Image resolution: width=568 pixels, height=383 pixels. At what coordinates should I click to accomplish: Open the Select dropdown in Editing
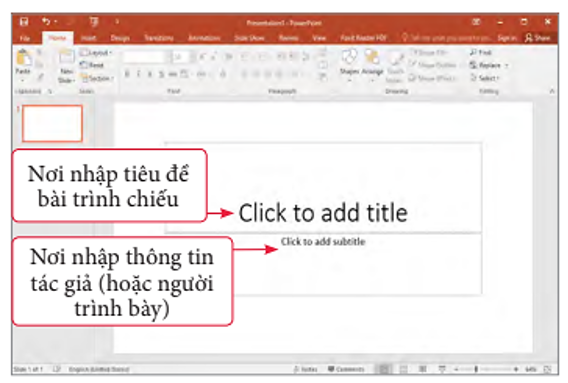484,78
